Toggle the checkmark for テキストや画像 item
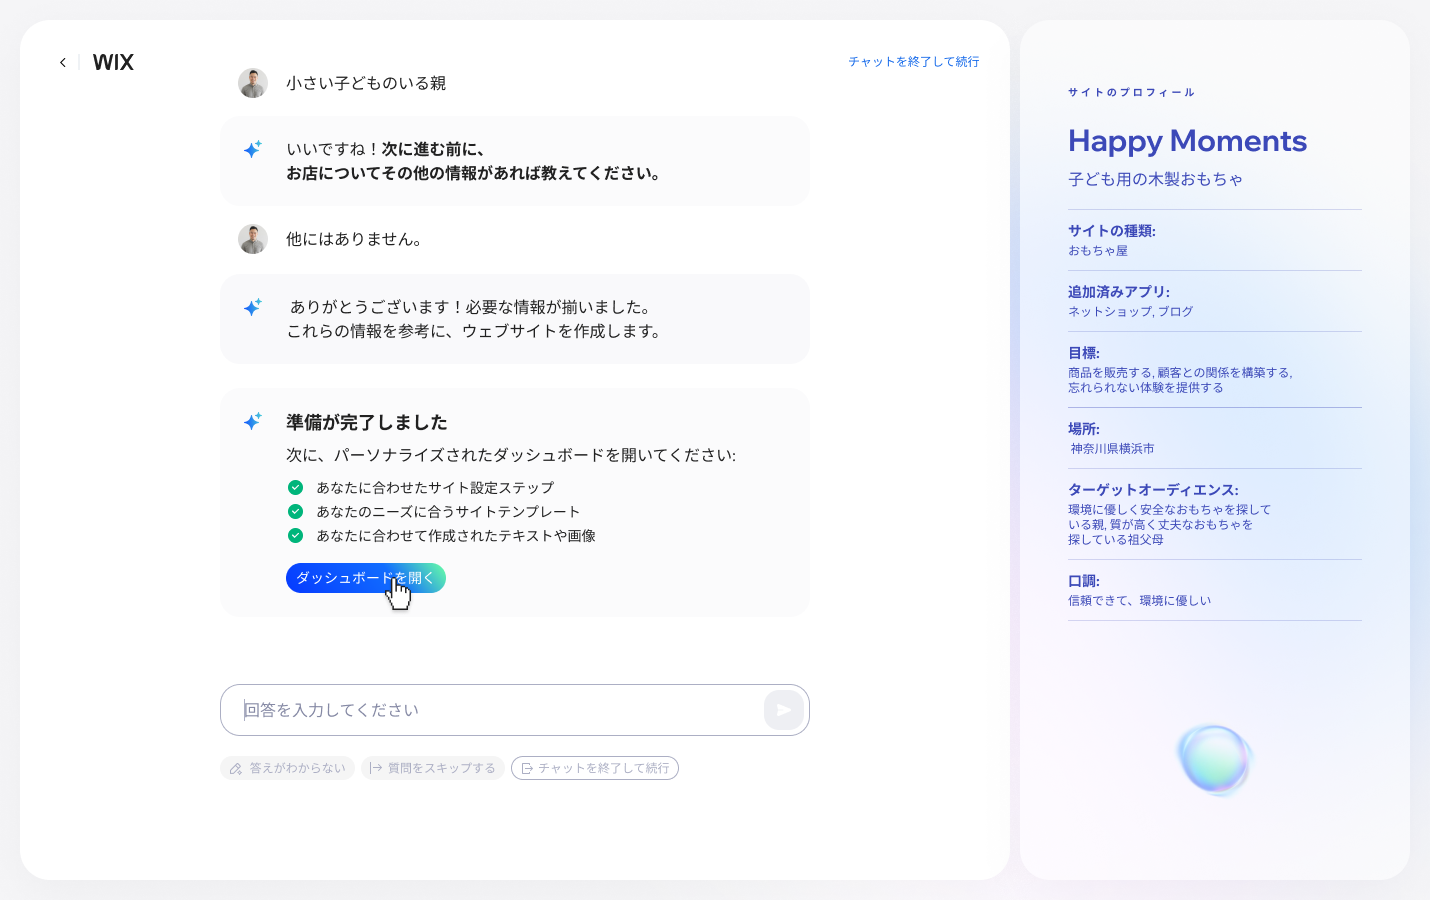1430x900 pixels. (295, 535)
